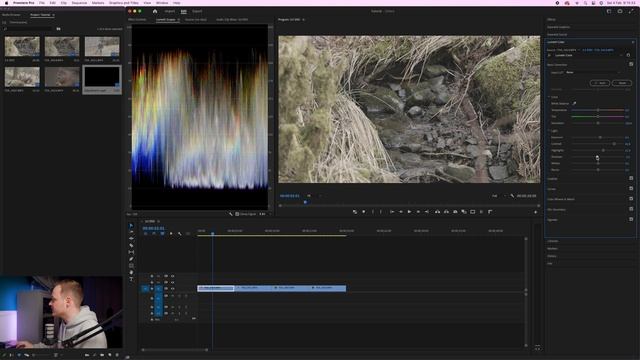Switch to the Media Browser tab
This screenshot has height=360, width=640.
click(x=11, y=15)
